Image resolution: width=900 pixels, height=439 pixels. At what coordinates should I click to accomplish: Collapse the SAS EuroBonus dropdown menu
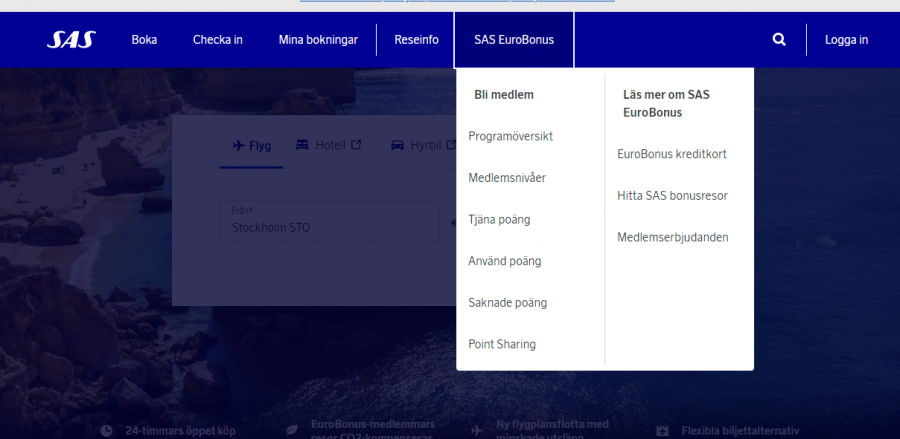(513, 40)
